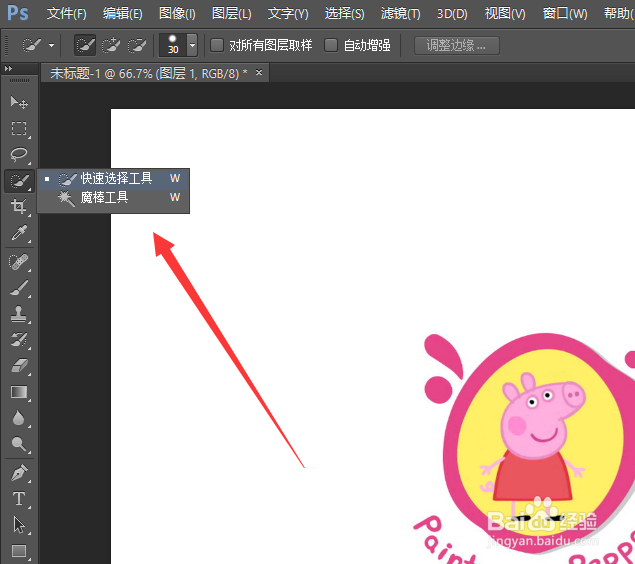The width and height of the screenshot is (635, 564).
Task: Select the Spot Healing Brush tool
Action: [19, 262]
